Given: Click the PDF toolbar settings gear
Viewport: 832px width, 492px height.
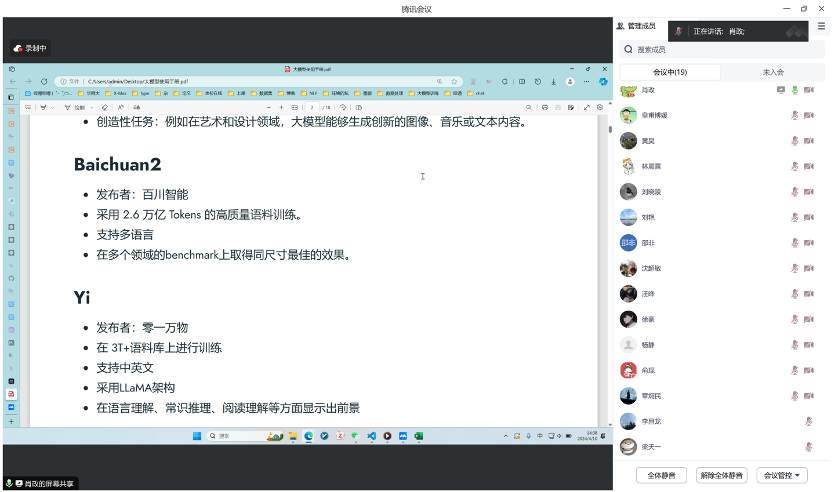Looking at the screenshot, I should tap(600, 107).
